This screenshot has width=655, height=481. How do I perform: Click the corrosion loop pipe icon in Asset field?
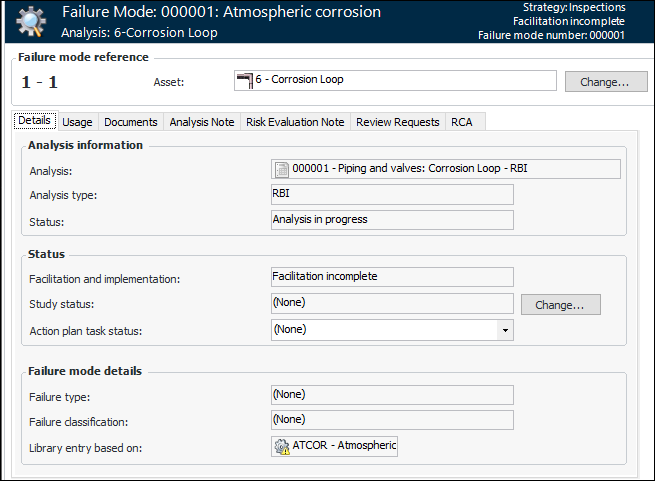(244, 81)
